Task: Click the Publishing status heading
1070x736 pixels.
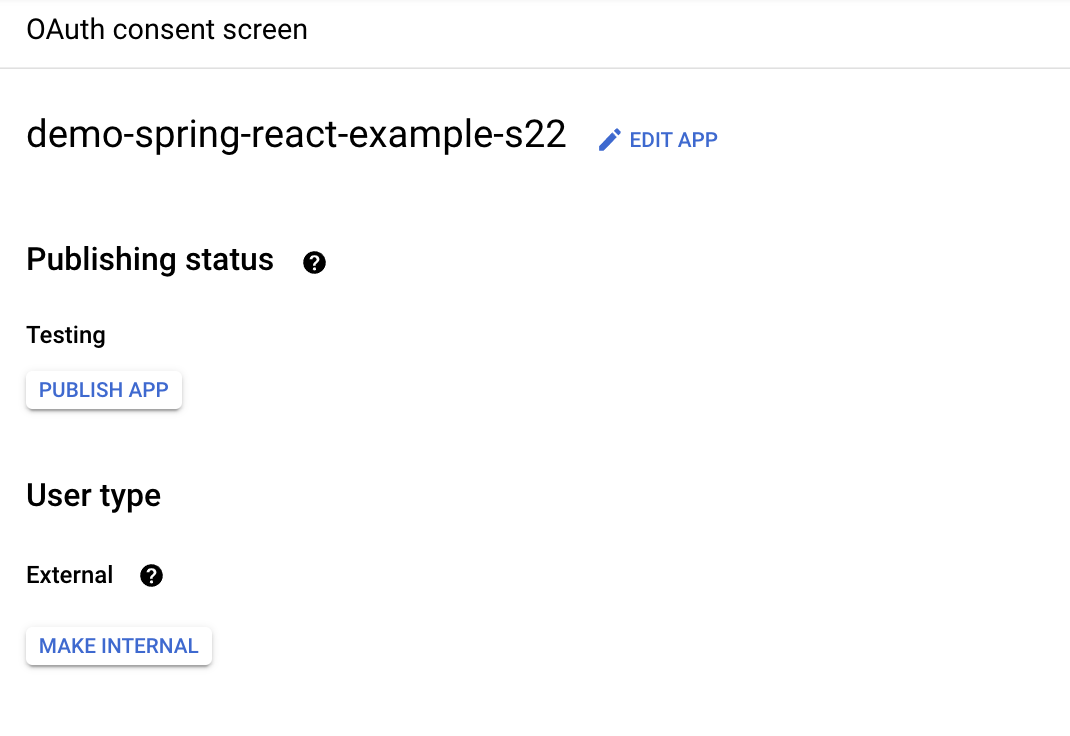Action: click(150, 260)
